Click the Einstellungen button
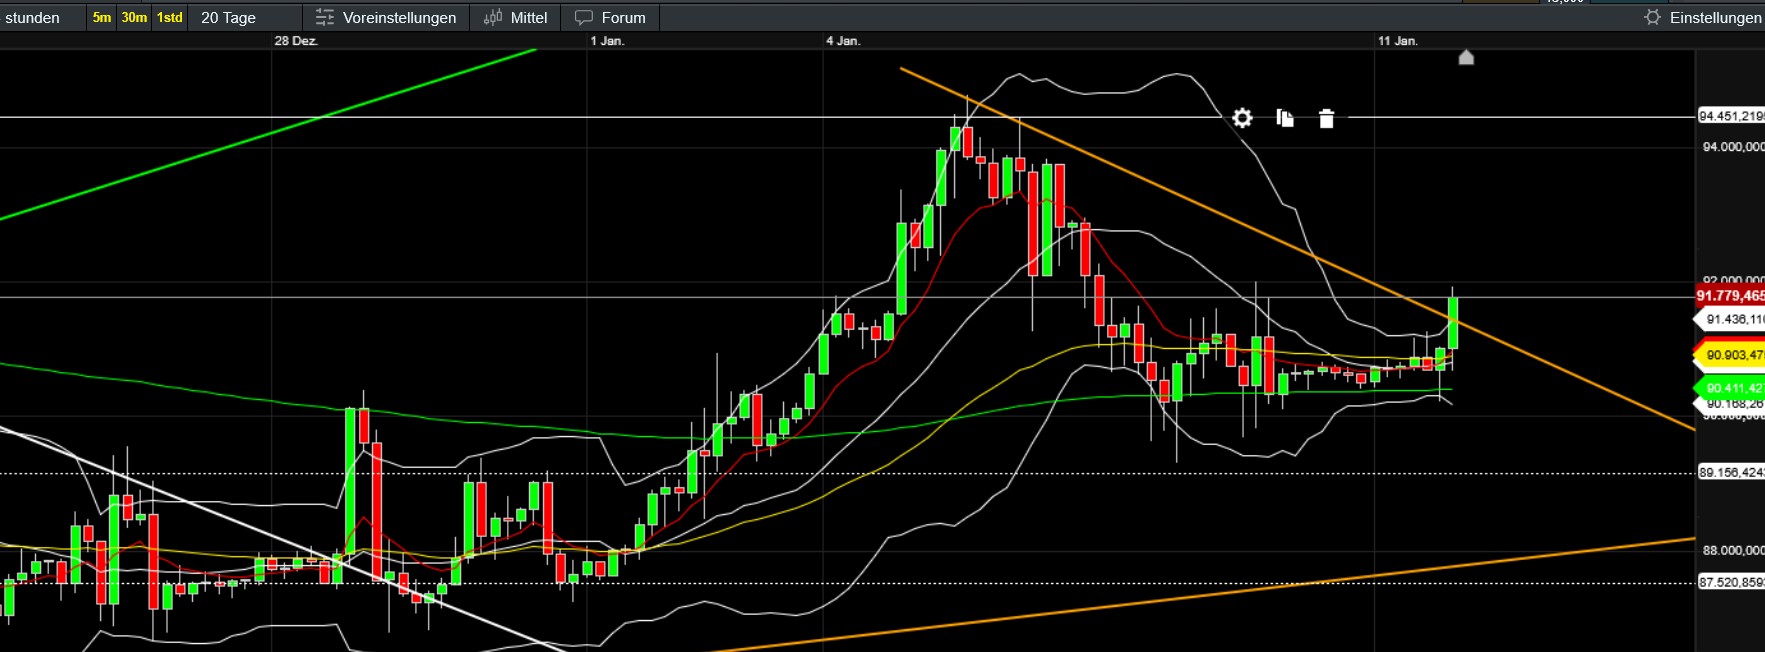The height and width of the screenshot is (652, 1765). tap(1714, 17)
